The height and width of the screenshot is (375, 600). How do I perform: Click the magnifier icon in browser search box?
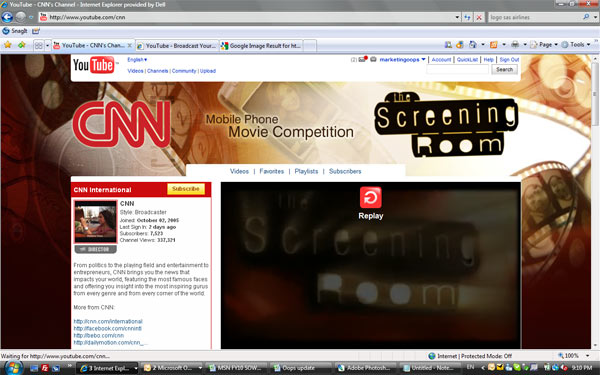coord(586,17)
